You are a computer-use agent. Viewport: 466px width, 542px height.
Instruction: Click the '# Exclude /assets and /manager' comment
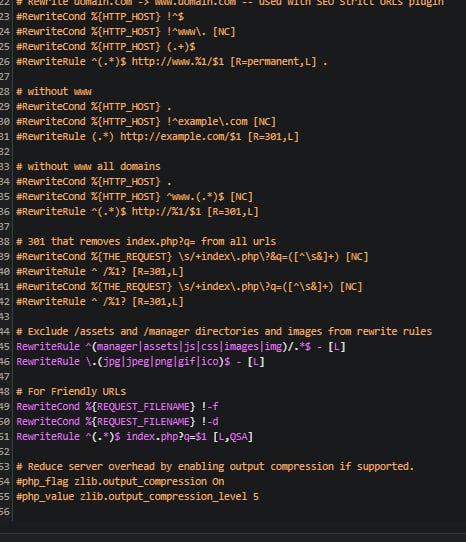pos(224,331)
